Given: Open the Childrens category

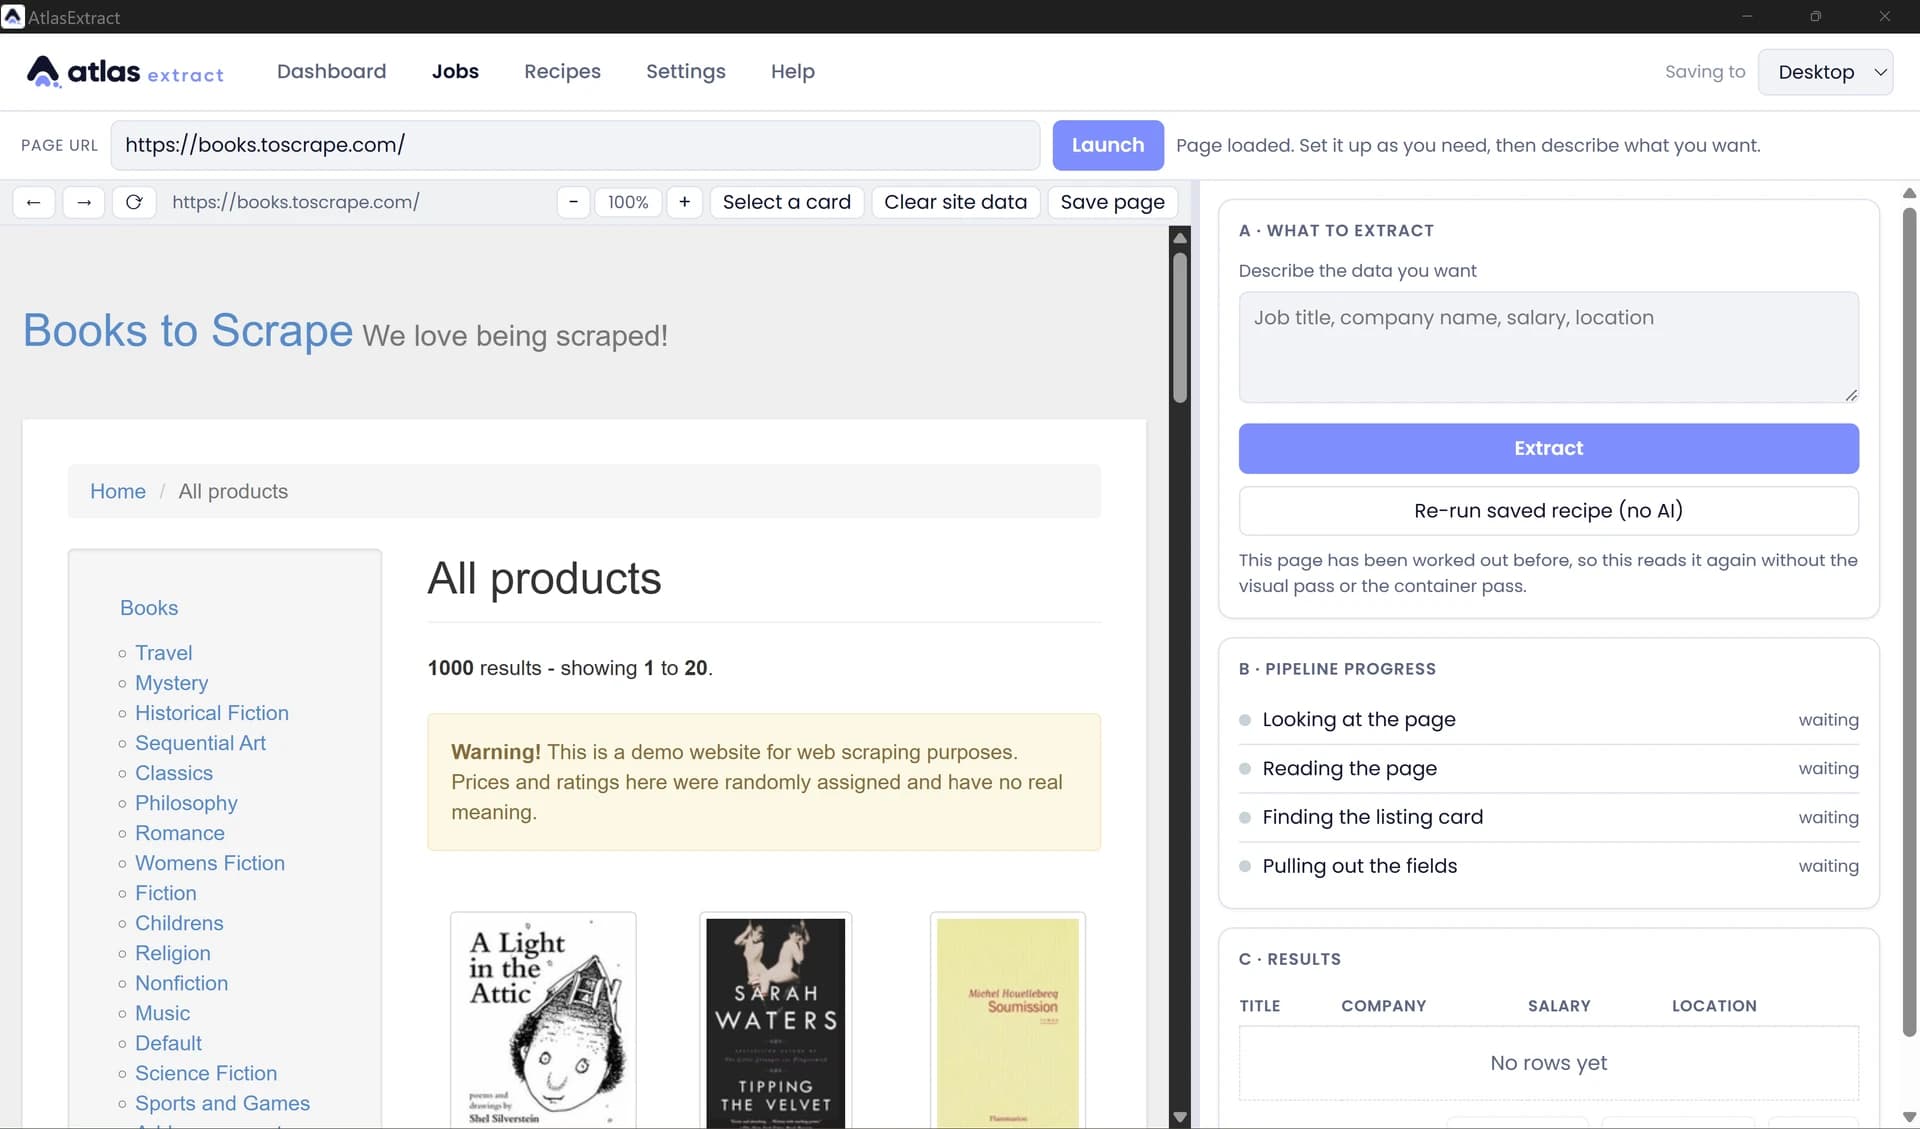Looking at the screenshot, I should (x=179, y=923).
